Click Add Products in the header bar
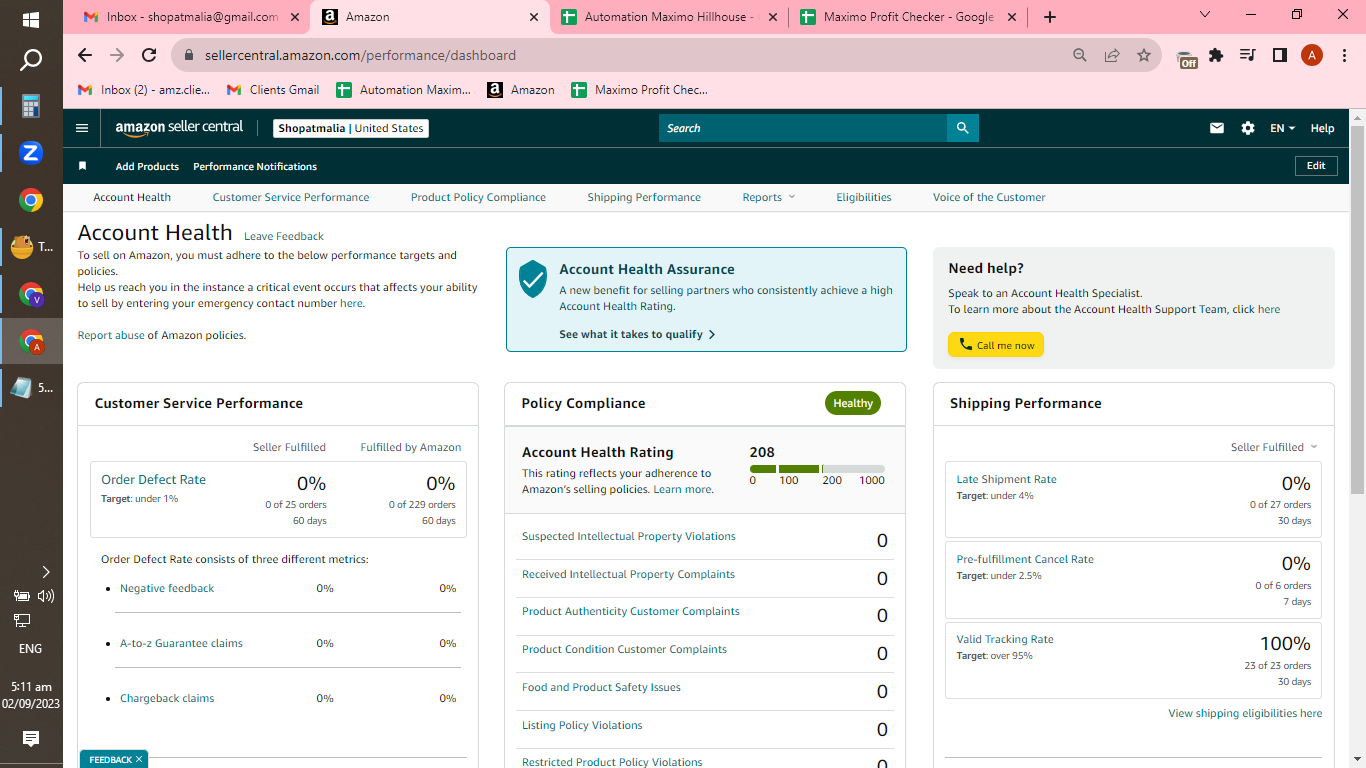The height and width of the screenshot is (768, 1366). (x=147, y=166)
